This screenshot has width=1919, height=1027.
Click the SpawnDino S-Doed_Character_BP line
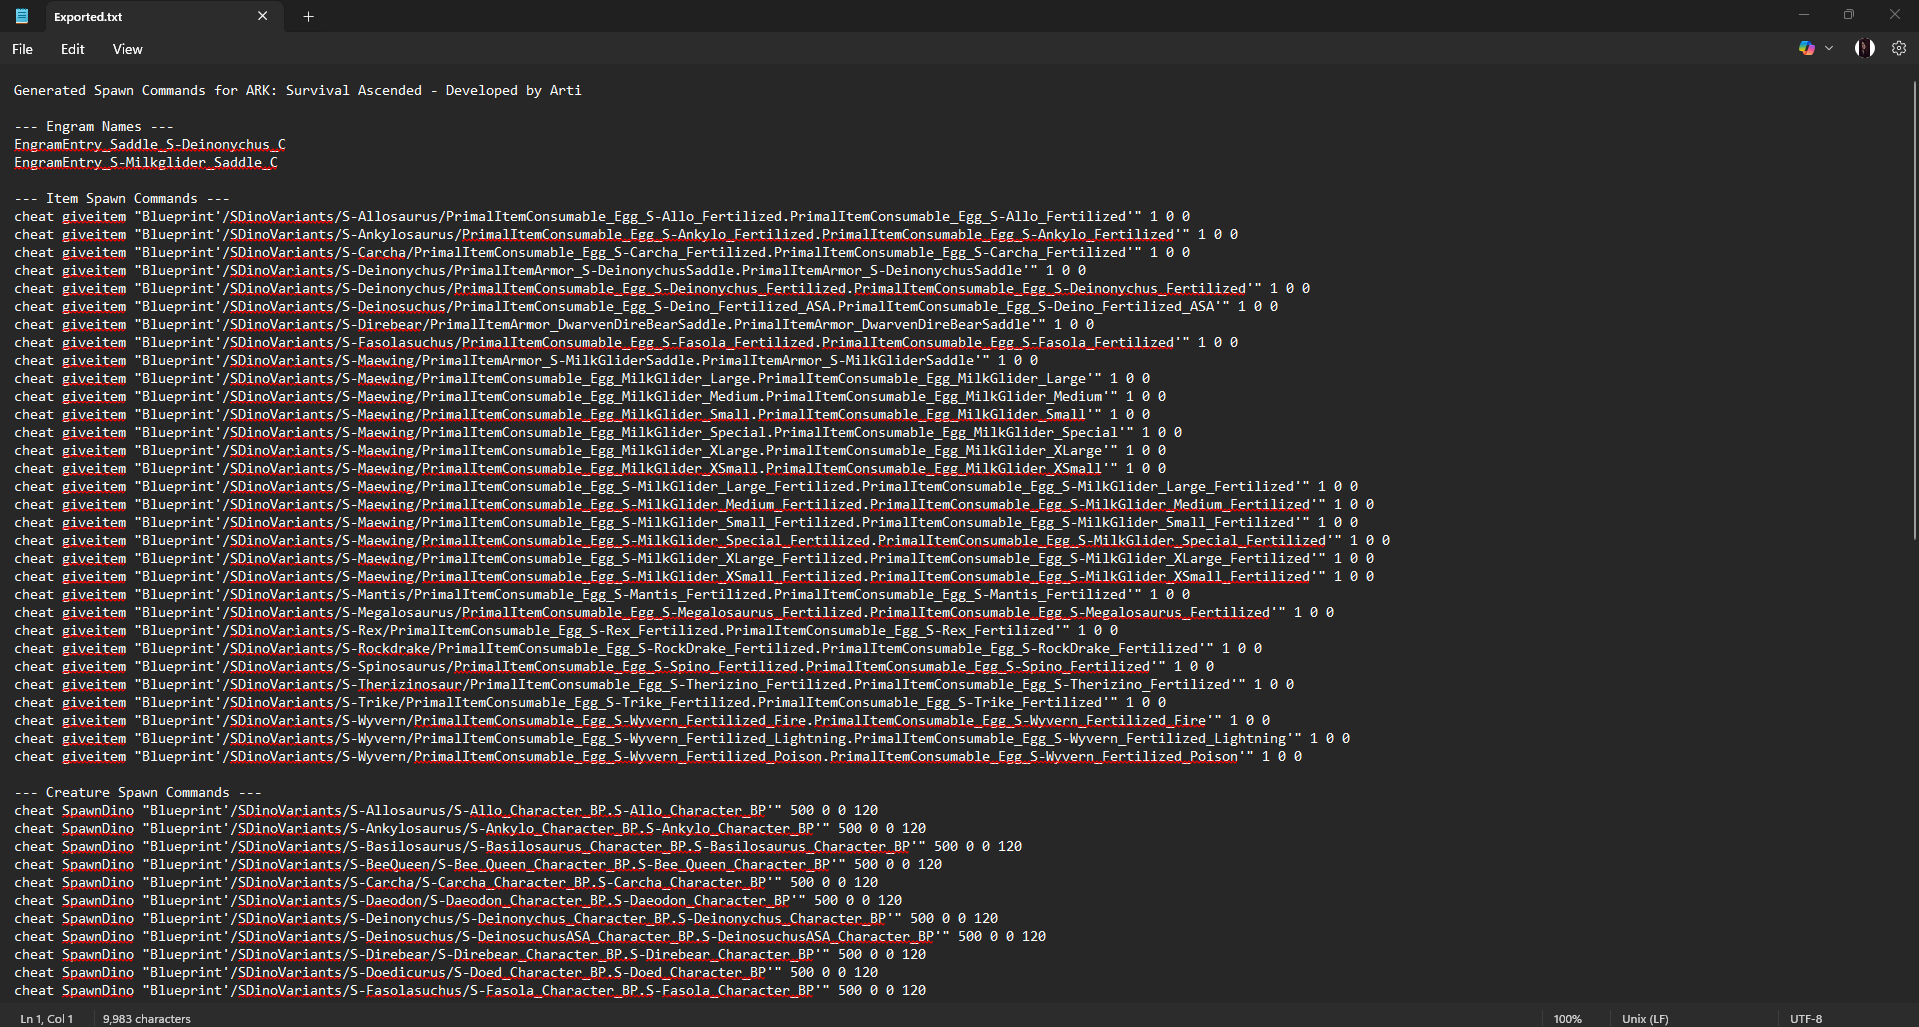pyautogui.click(x=446, y=972)
